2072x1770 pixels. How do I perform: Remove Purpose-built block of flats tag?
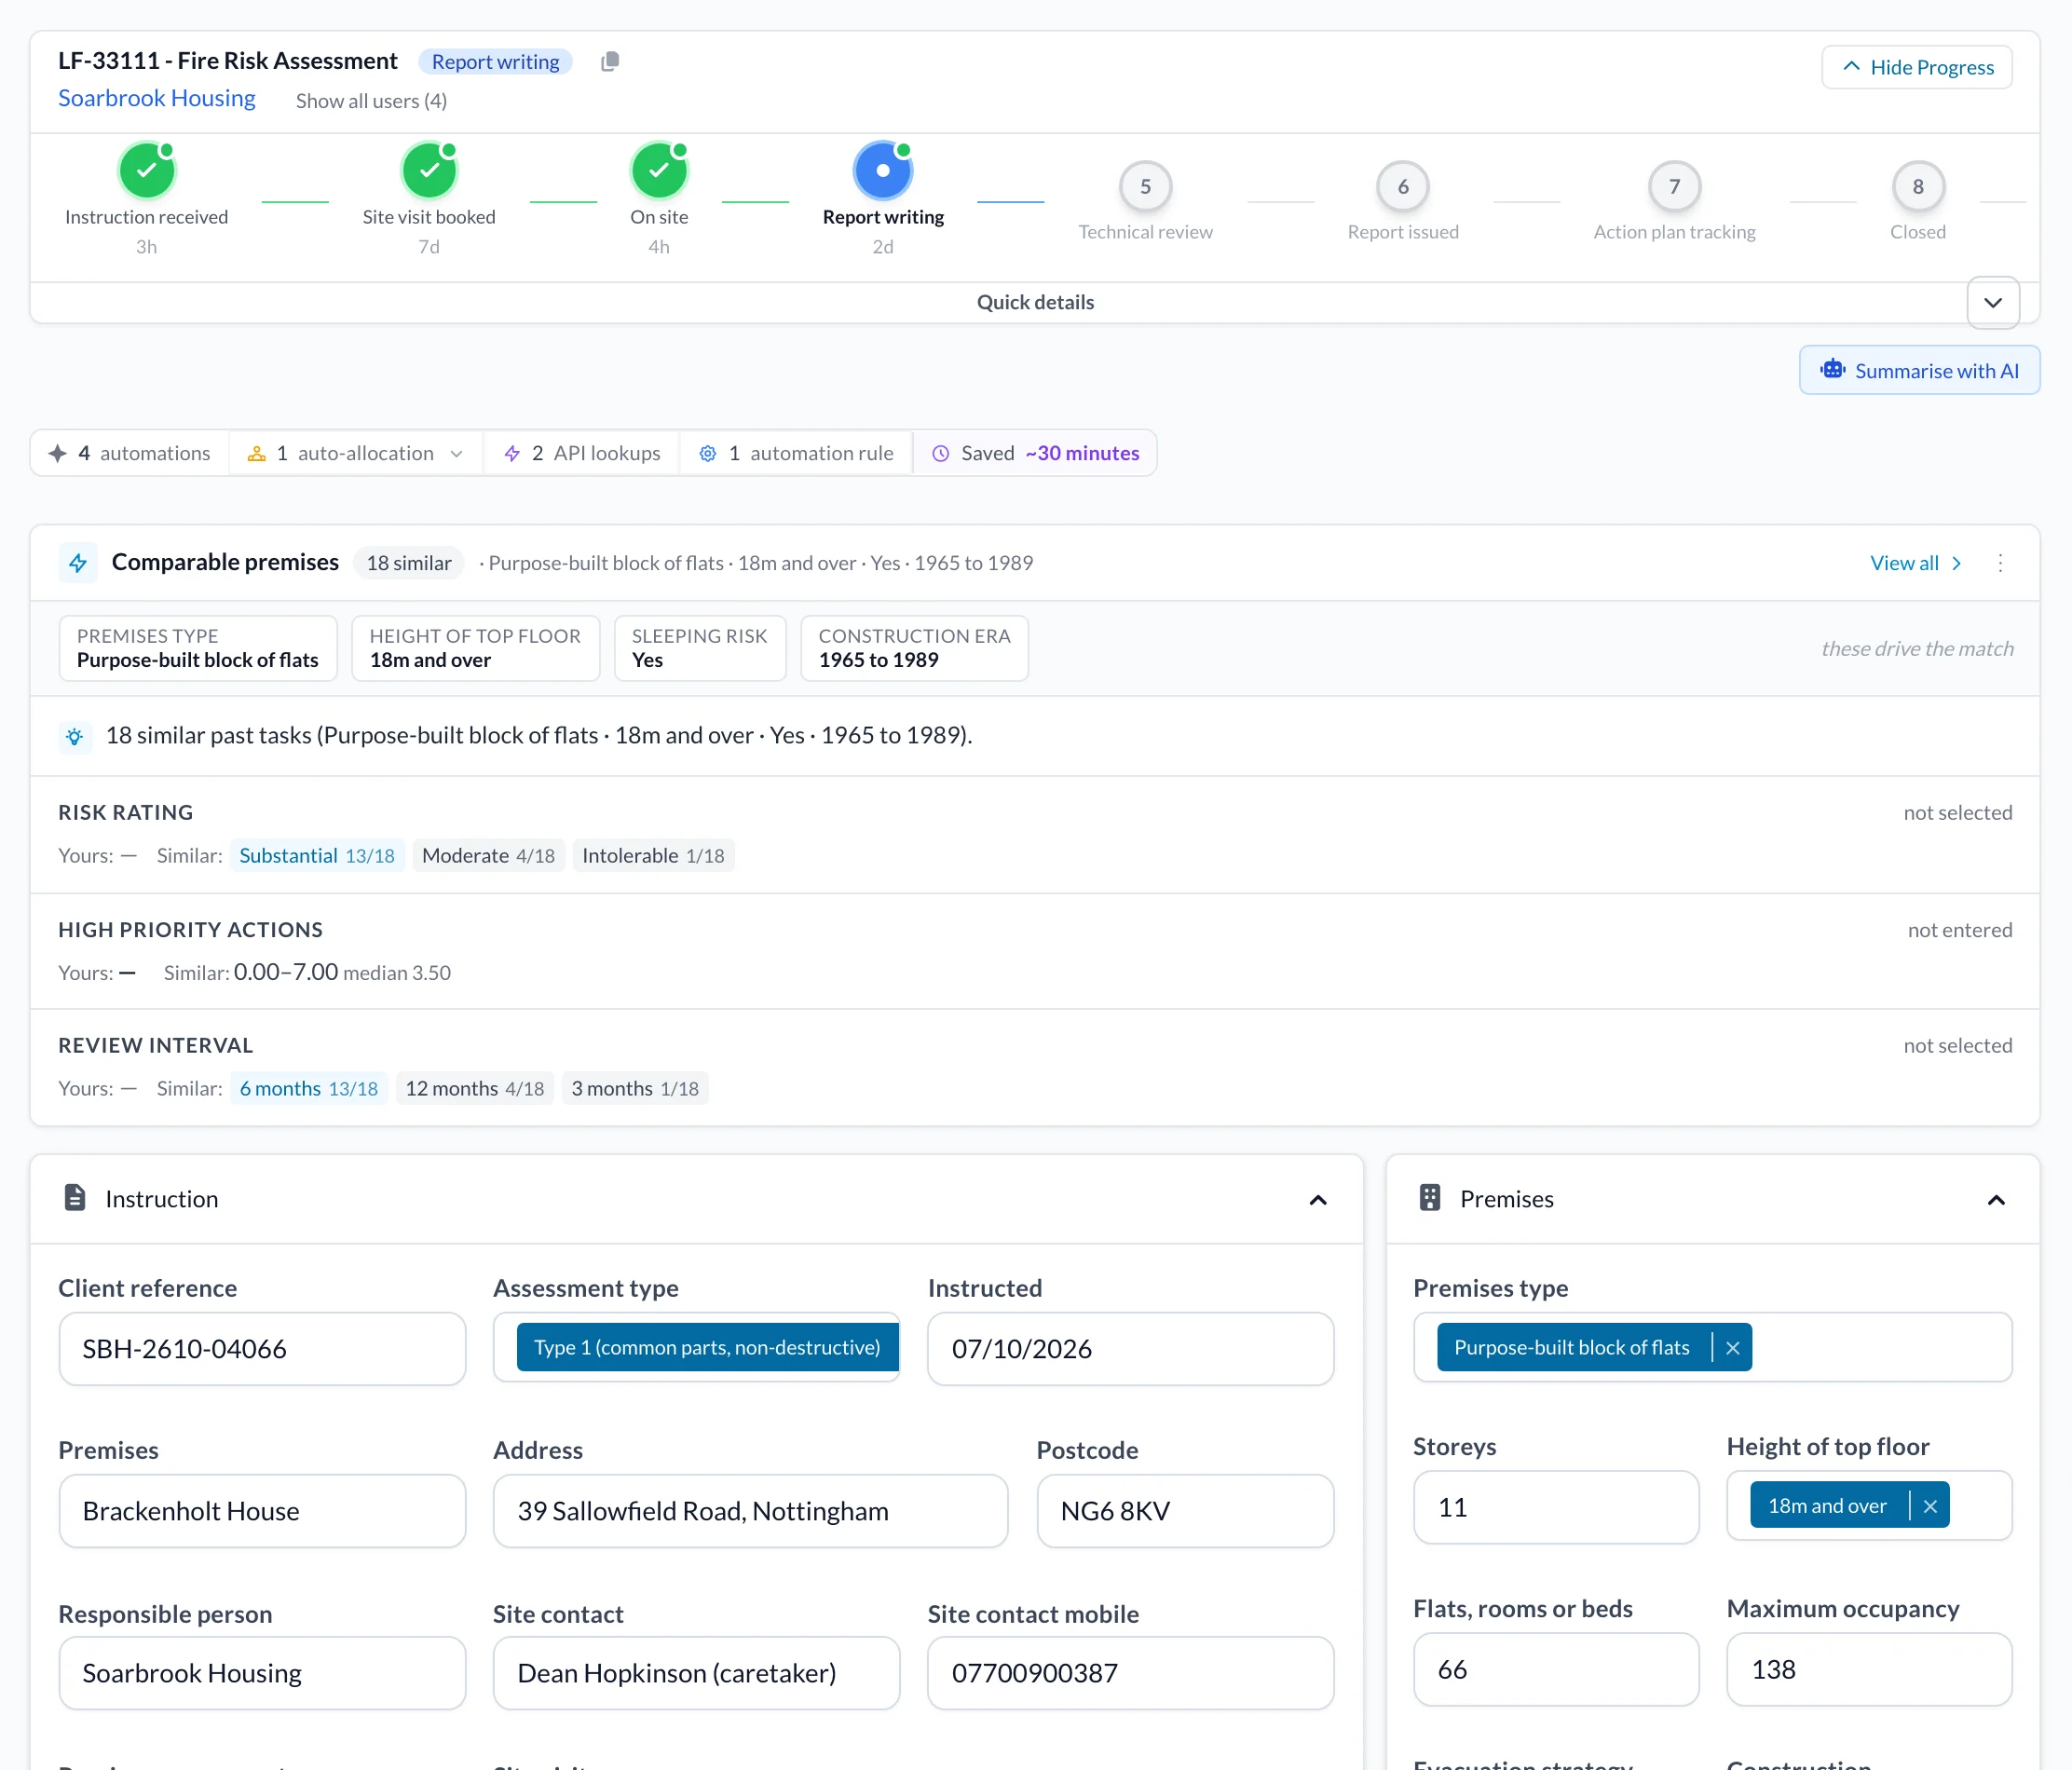(1733, 1348)
